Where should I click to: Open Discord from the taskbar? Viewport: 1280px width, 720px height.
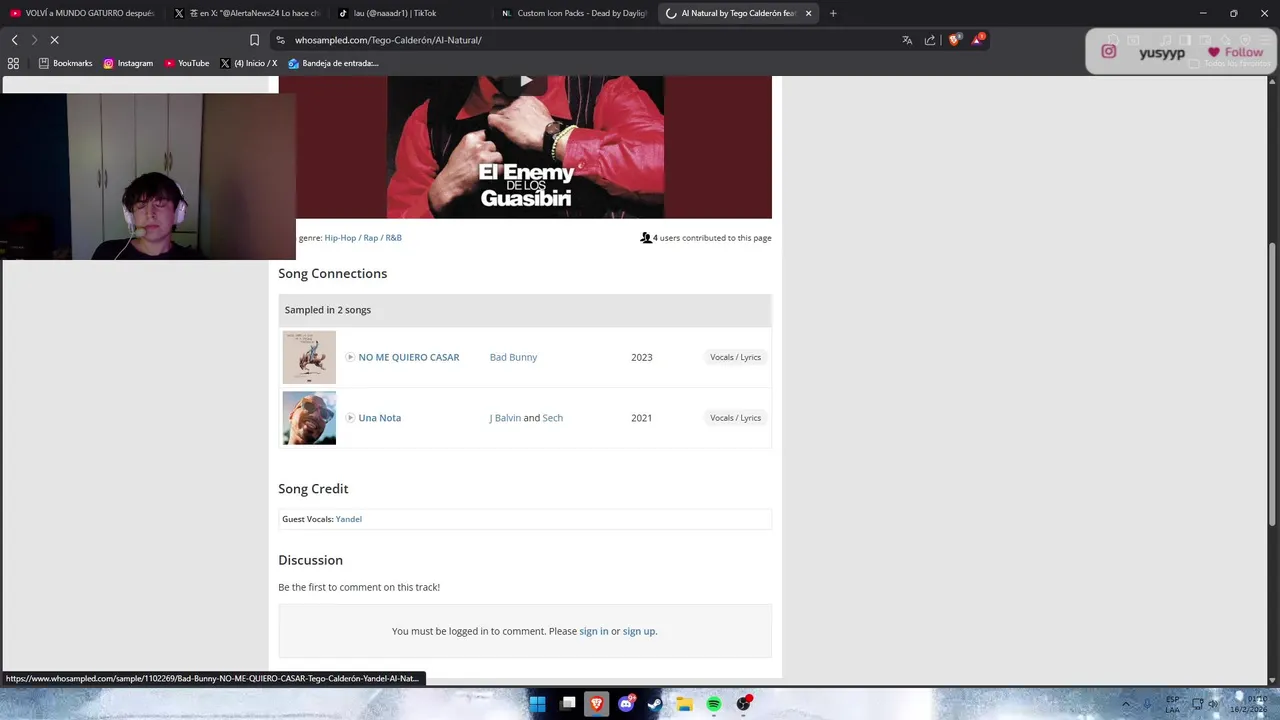point(626,704)
